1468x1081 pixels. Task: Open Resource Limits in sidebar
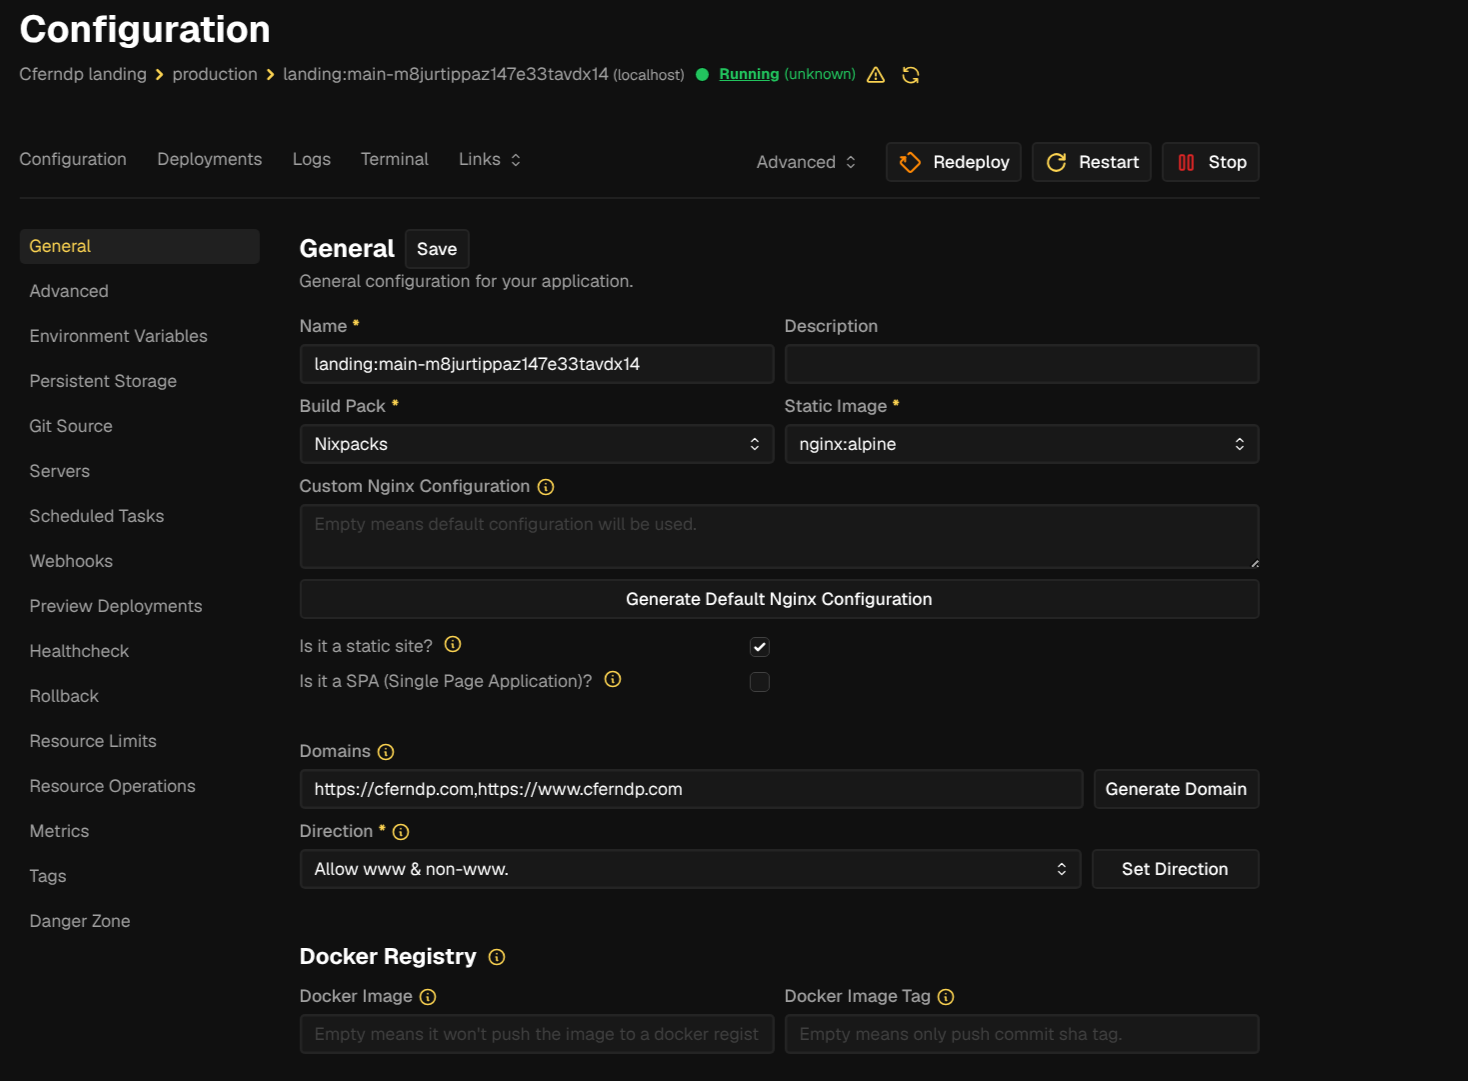(x=140, y=741)
